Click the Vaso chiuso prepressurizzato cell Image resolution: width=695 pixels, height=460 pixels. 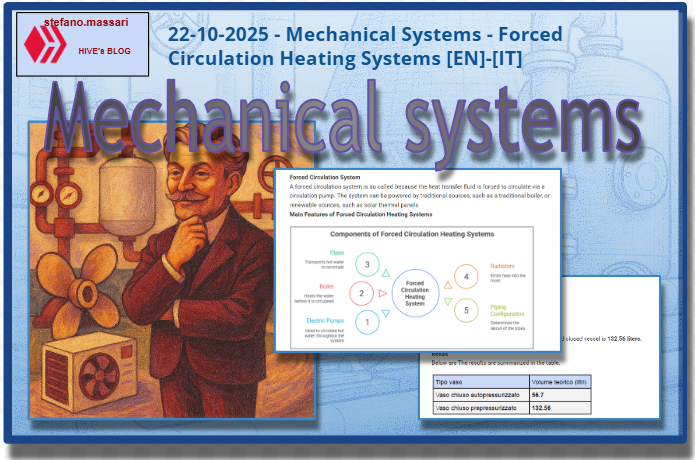(481, 408)
